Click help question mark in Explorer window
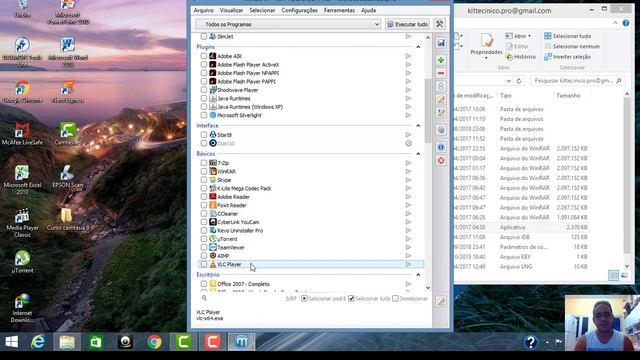The width and height of the screenshot is (640, 360). [626, 23]
